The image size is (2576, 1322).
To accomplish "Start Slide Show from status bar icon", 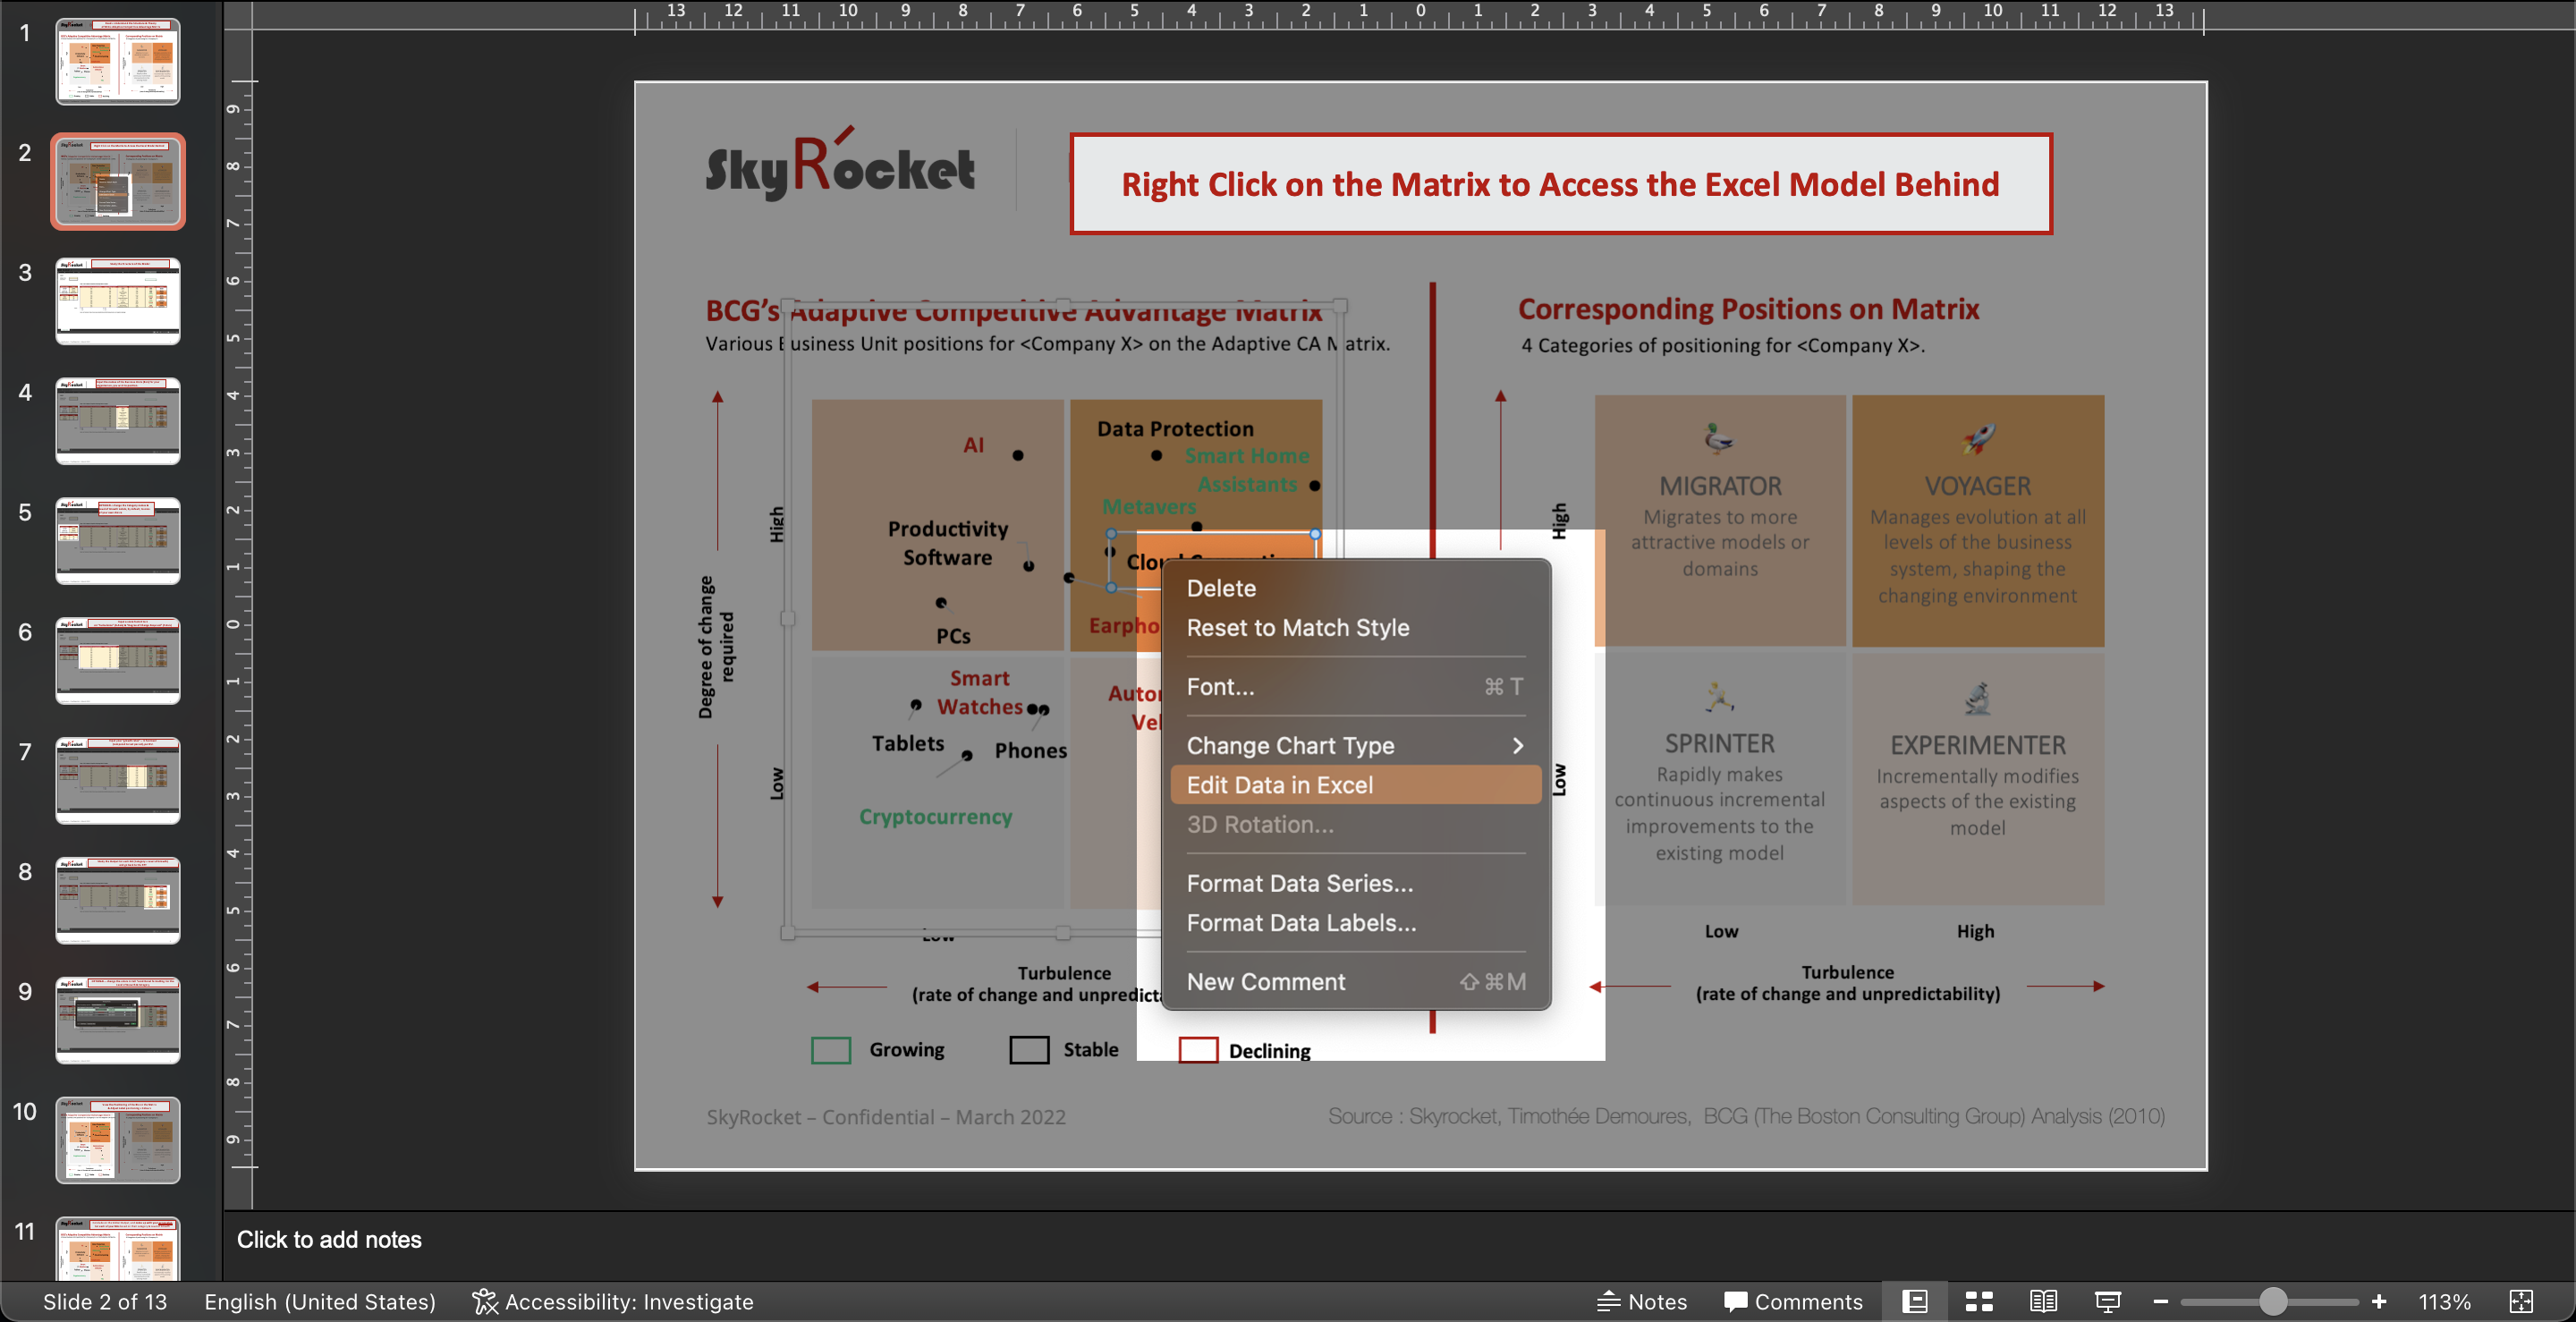I will (x=2107, y=1301).
